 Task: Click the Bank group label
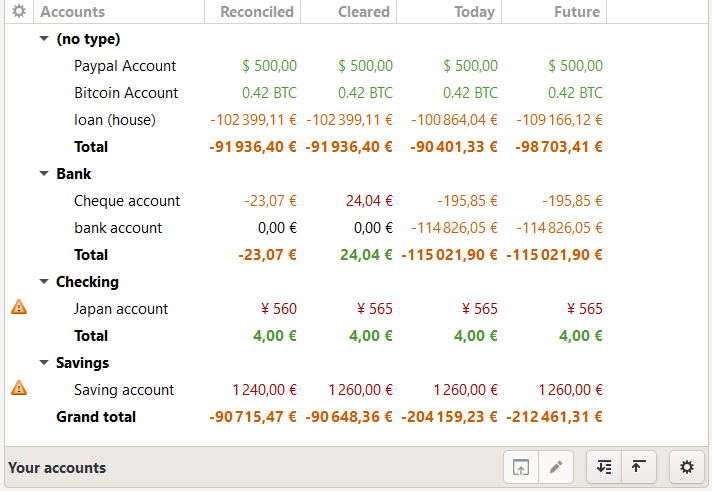[x=74, y=174]
